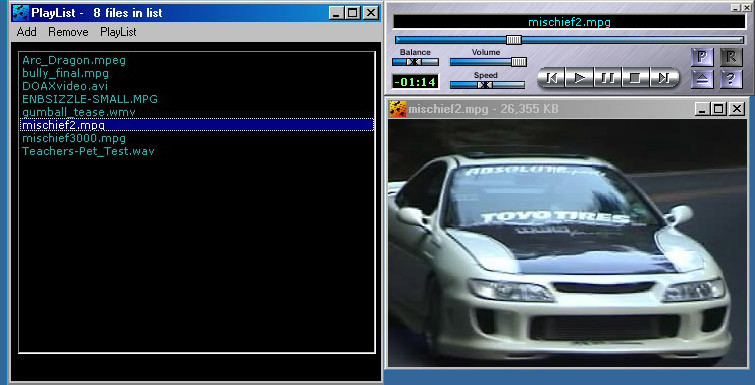Toggle the playlist window with P button
Screen dimensions: 755x385
(702, 57)
